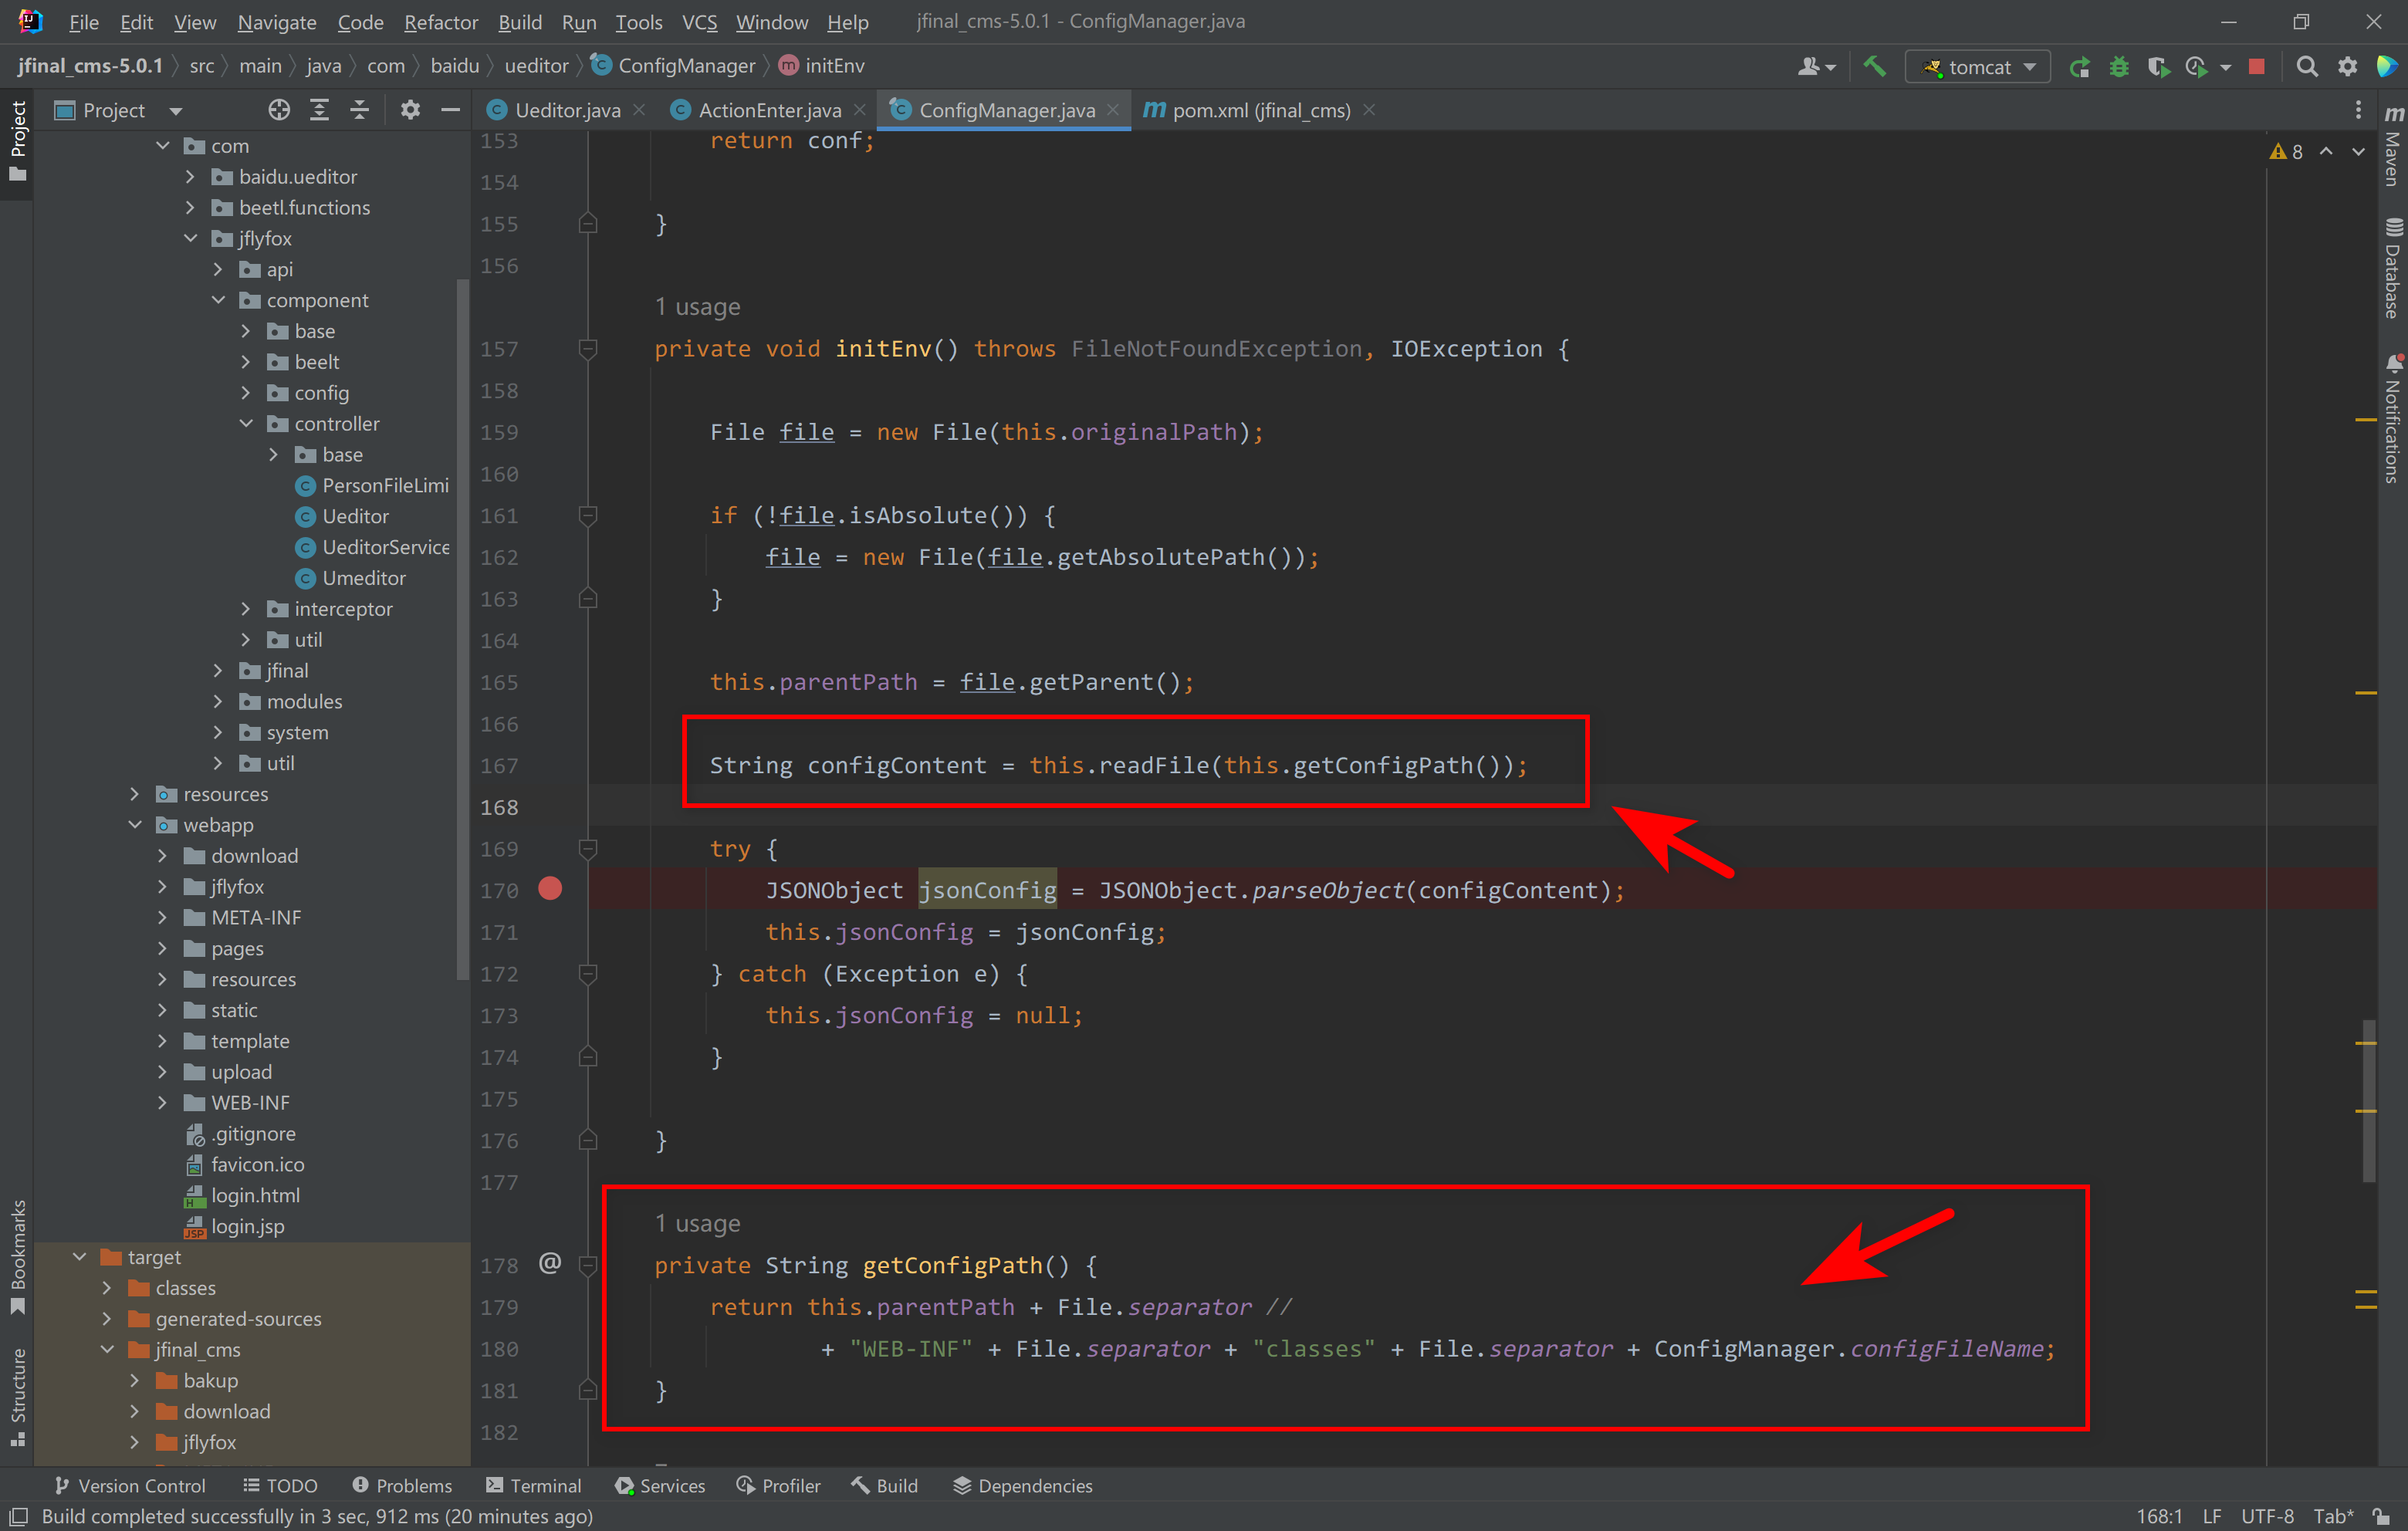Click the Search Everywhere magnifier icon

click(2306, 66)
